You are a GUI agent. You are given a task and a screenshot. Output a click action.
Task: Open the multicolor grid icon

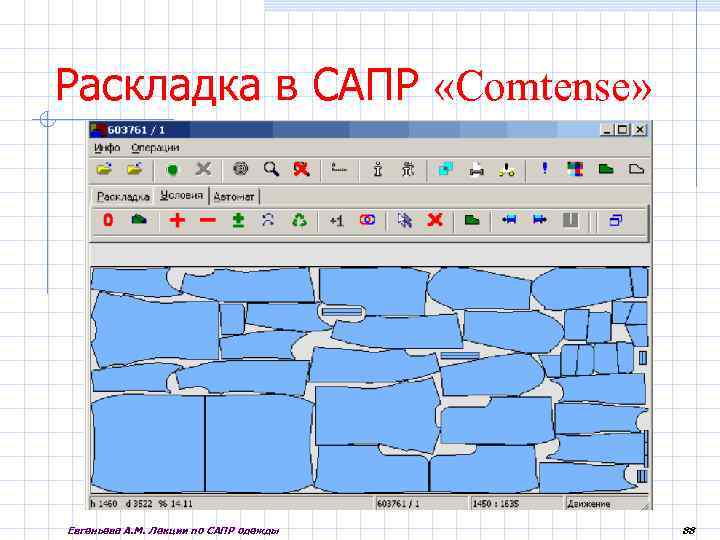(575, 169)
